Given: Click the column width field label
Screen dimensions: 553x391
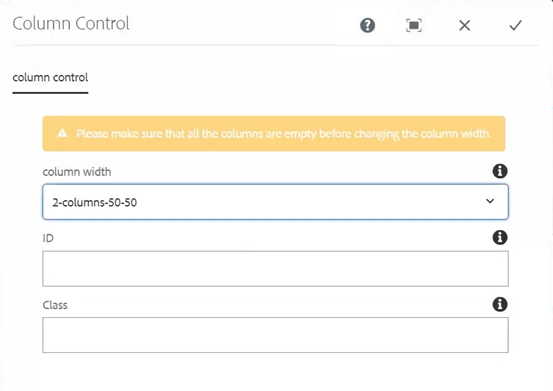Looking at the screenshot, I should [x=77, y=172].
